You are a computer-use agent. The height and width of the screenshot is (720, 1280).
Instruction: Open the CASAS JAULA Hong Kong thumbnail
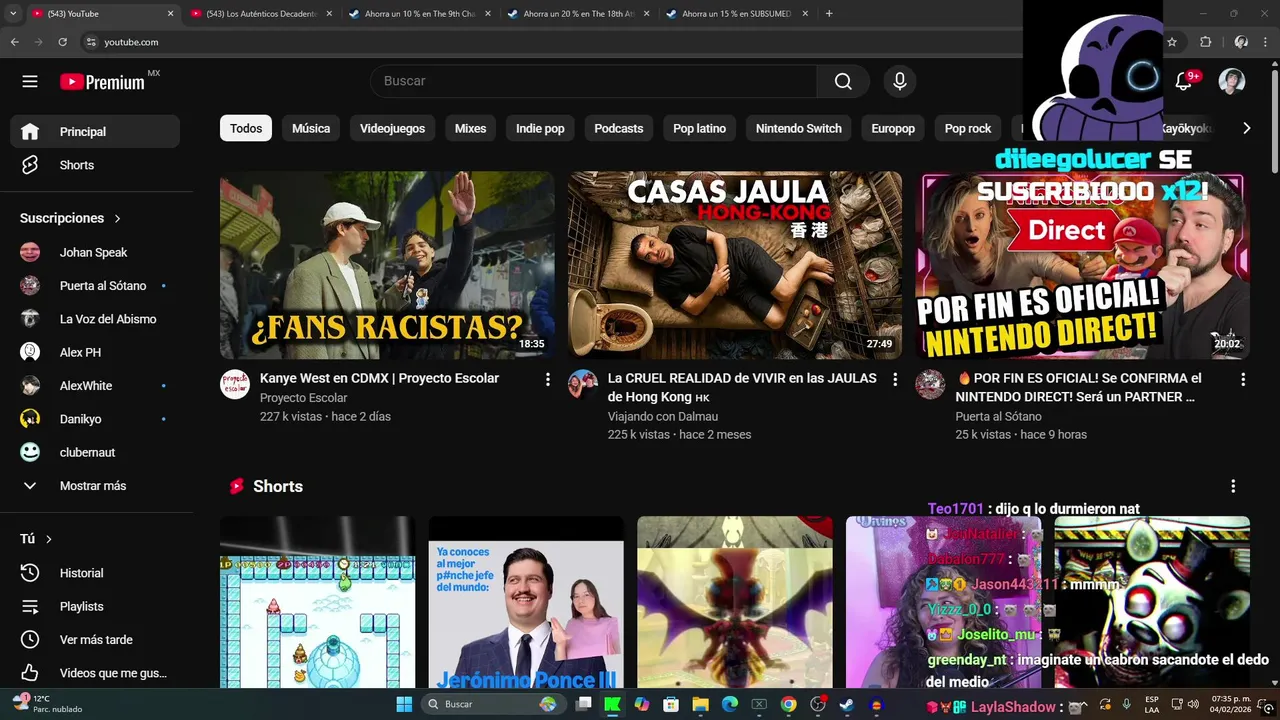(x=735, y=265)
